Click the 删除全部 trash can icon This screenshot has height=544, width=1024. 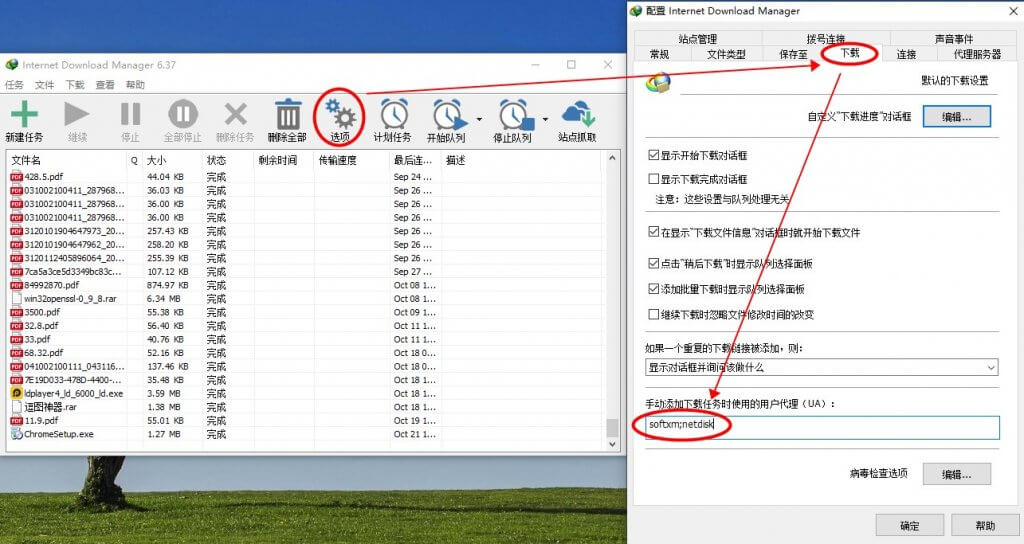click(287, 114)
